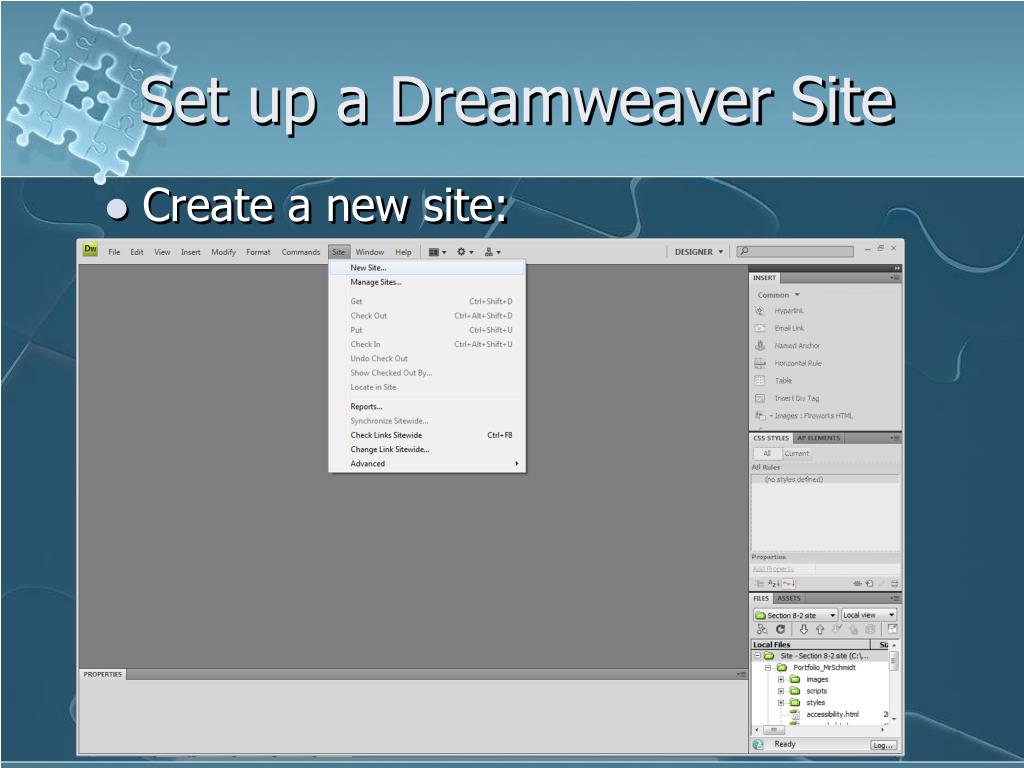Open the Format menu

point(258,252)
